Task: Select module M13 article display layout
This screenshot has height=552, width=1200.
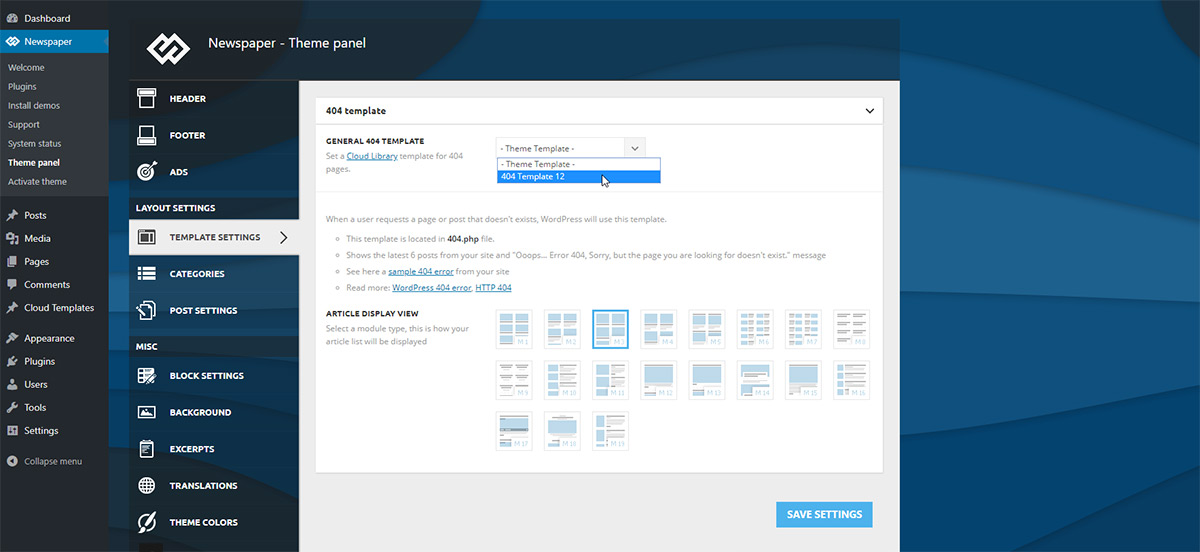Action: pyautogui.click(x=707, y=380)
